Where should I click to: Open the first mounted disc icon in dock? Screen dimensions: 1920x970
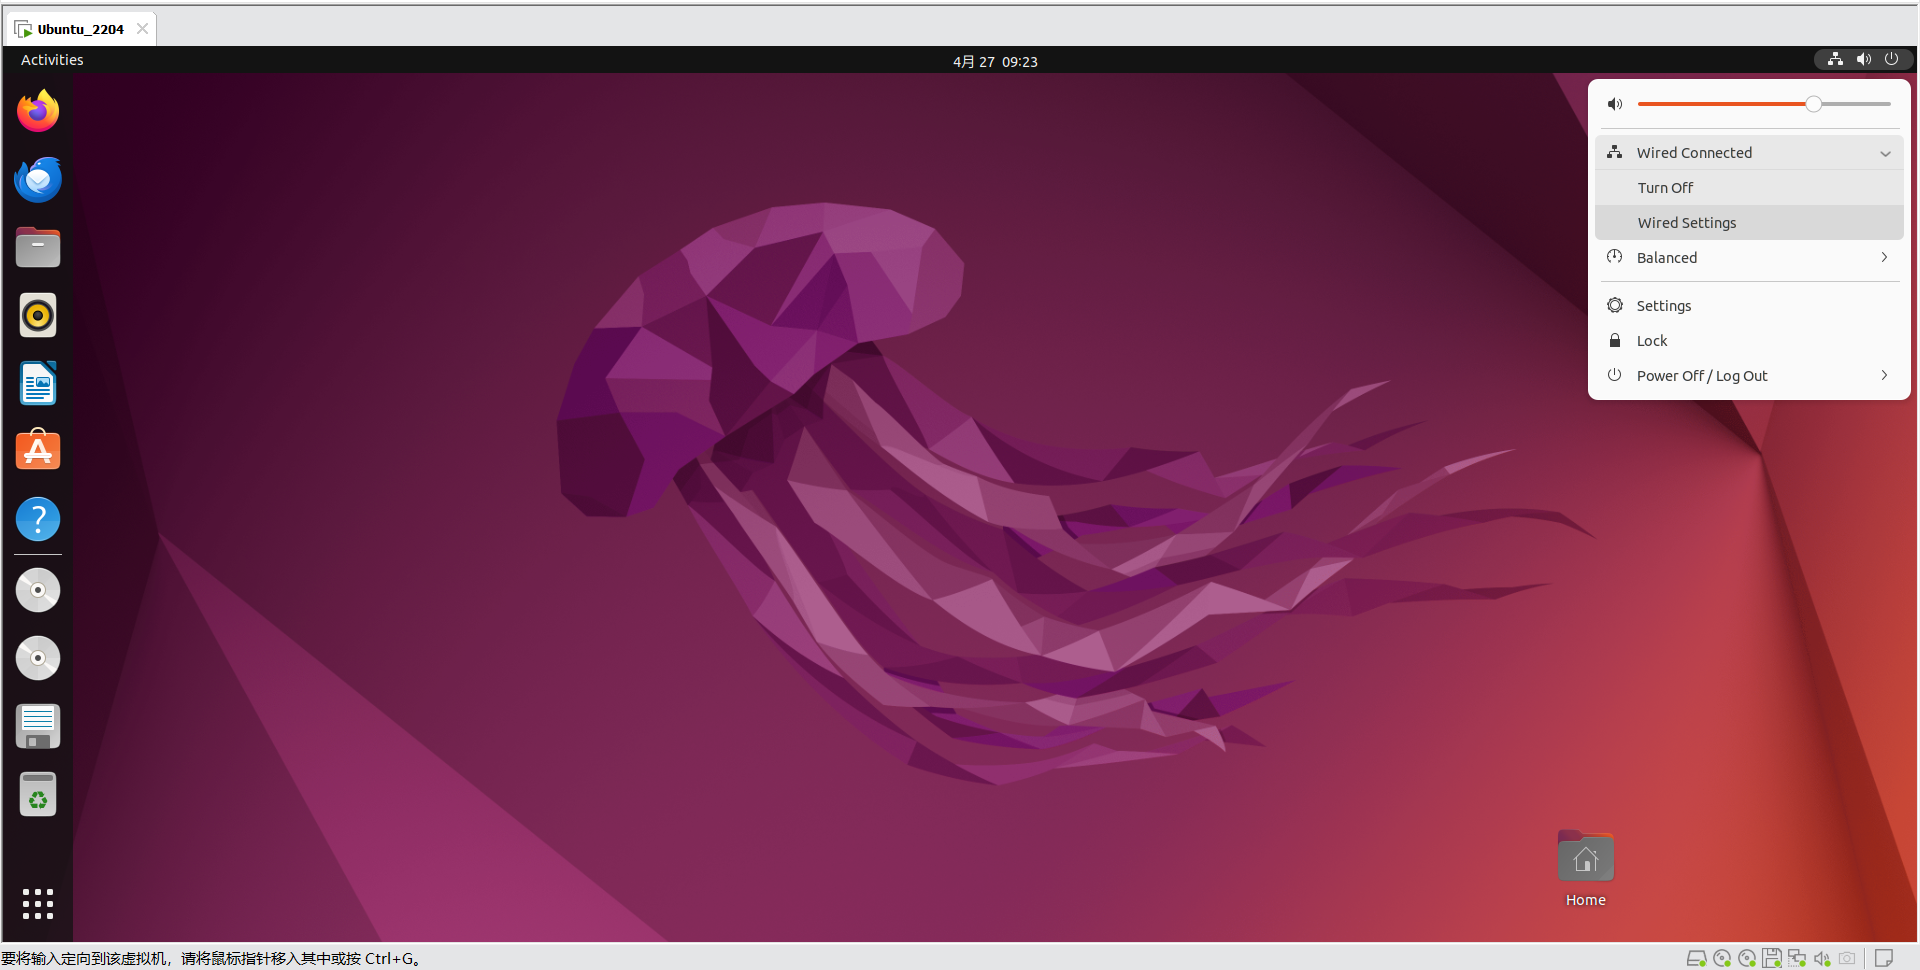(38, 590)
